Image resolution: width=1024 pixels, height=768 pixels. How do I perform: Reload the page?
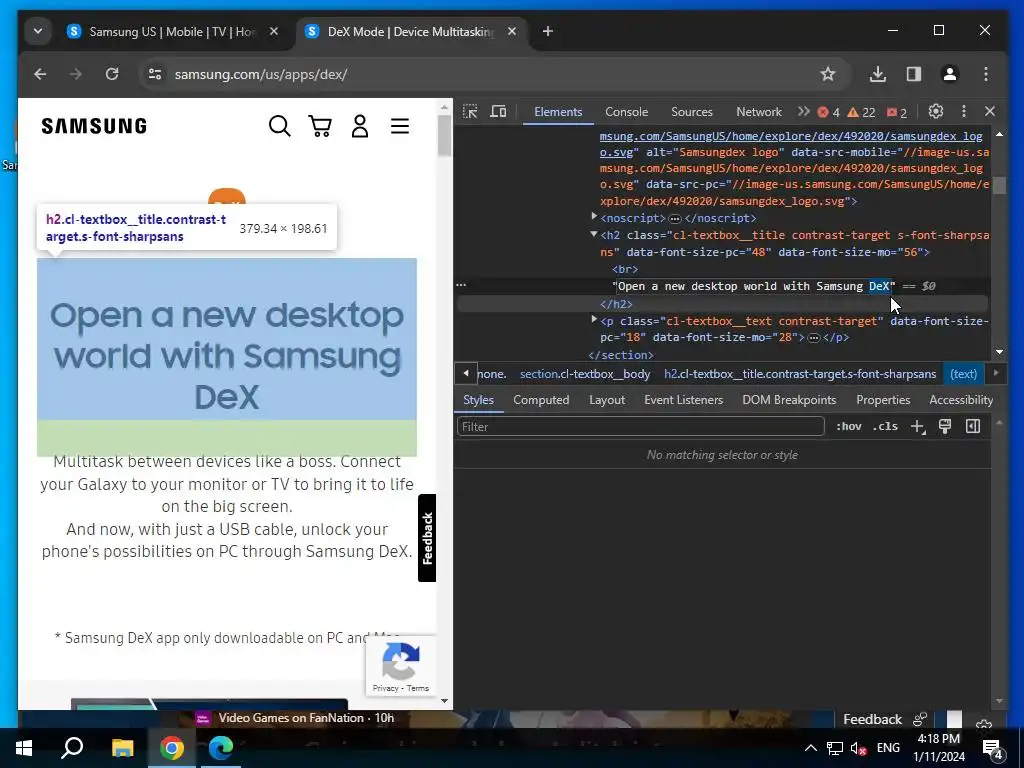click(112, 74)
